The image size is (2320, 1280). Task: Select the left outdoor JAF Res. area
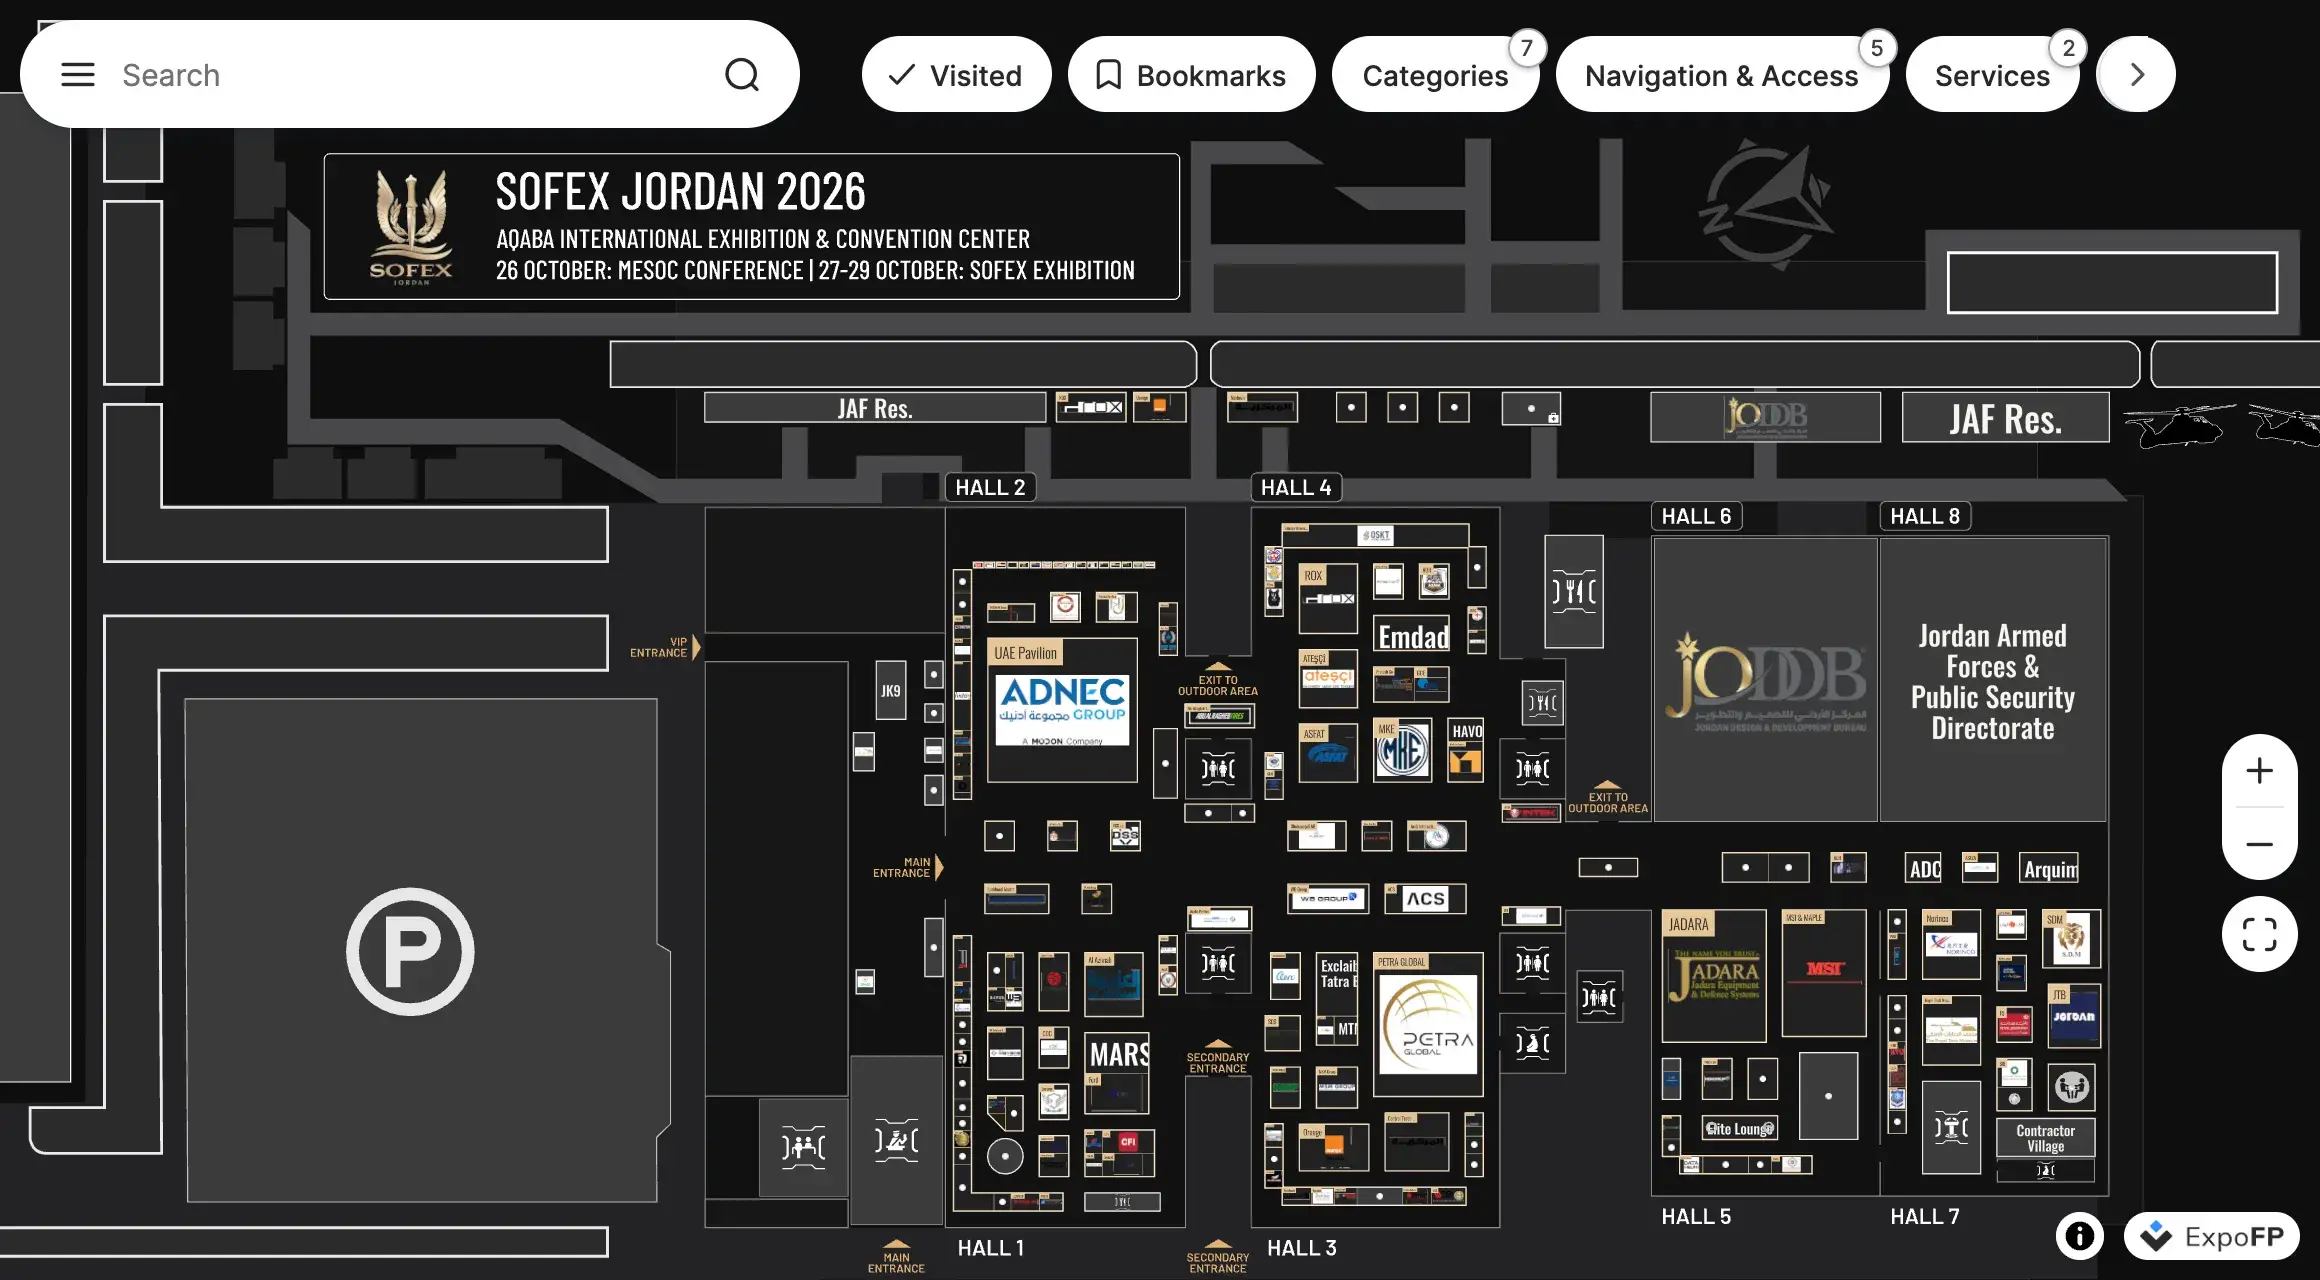[875, 408]
